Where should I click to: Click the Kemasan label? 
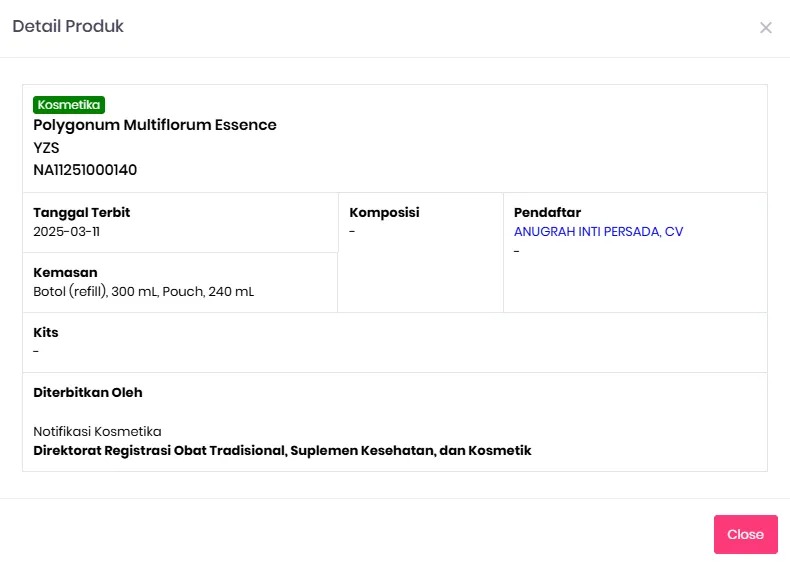[x=65, y=273]
